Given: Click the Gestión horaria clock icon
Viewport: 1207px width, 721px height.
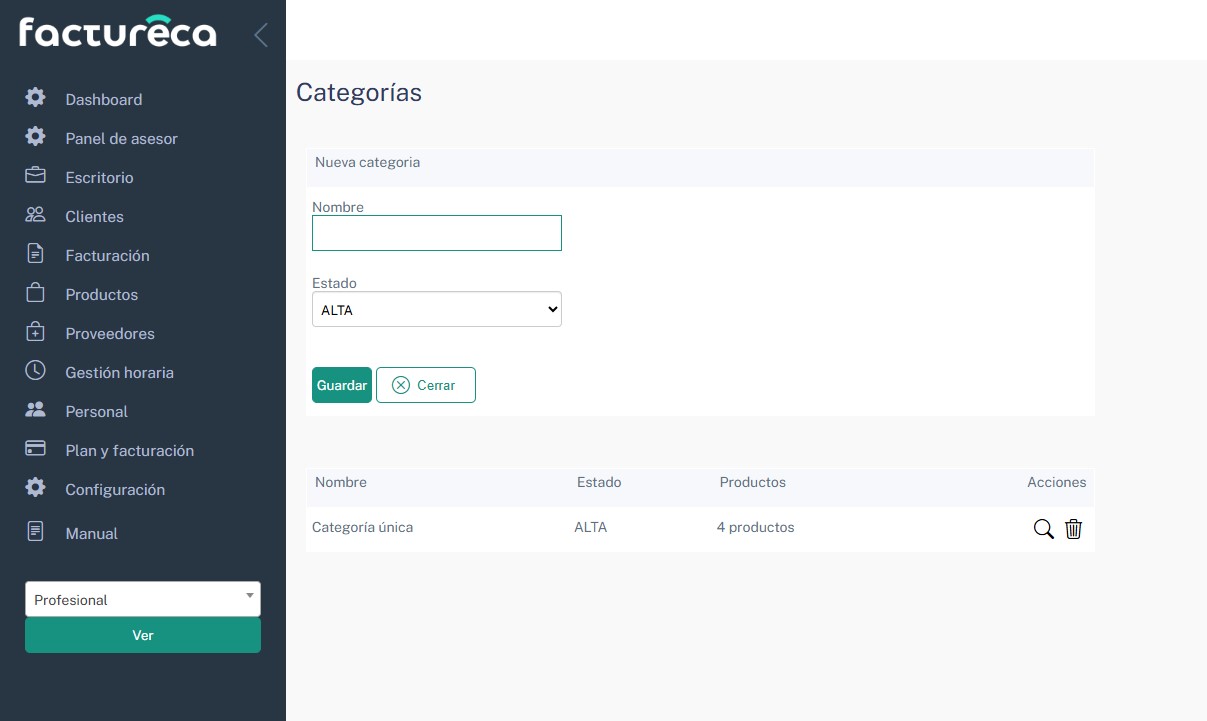Looking at the screenshot, I should 35,371.
